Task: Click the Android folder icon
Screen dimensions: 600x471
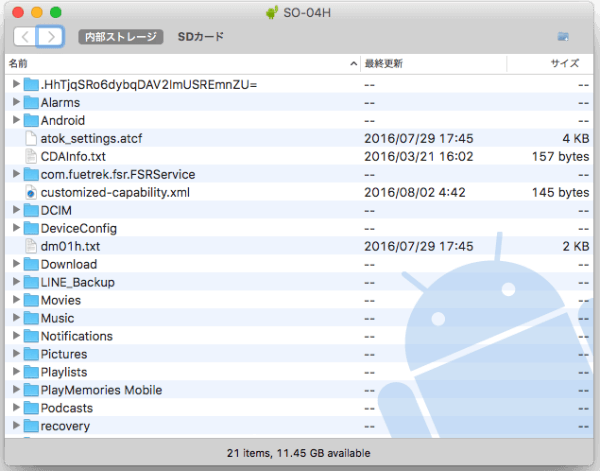Action: tap(31, 121)
